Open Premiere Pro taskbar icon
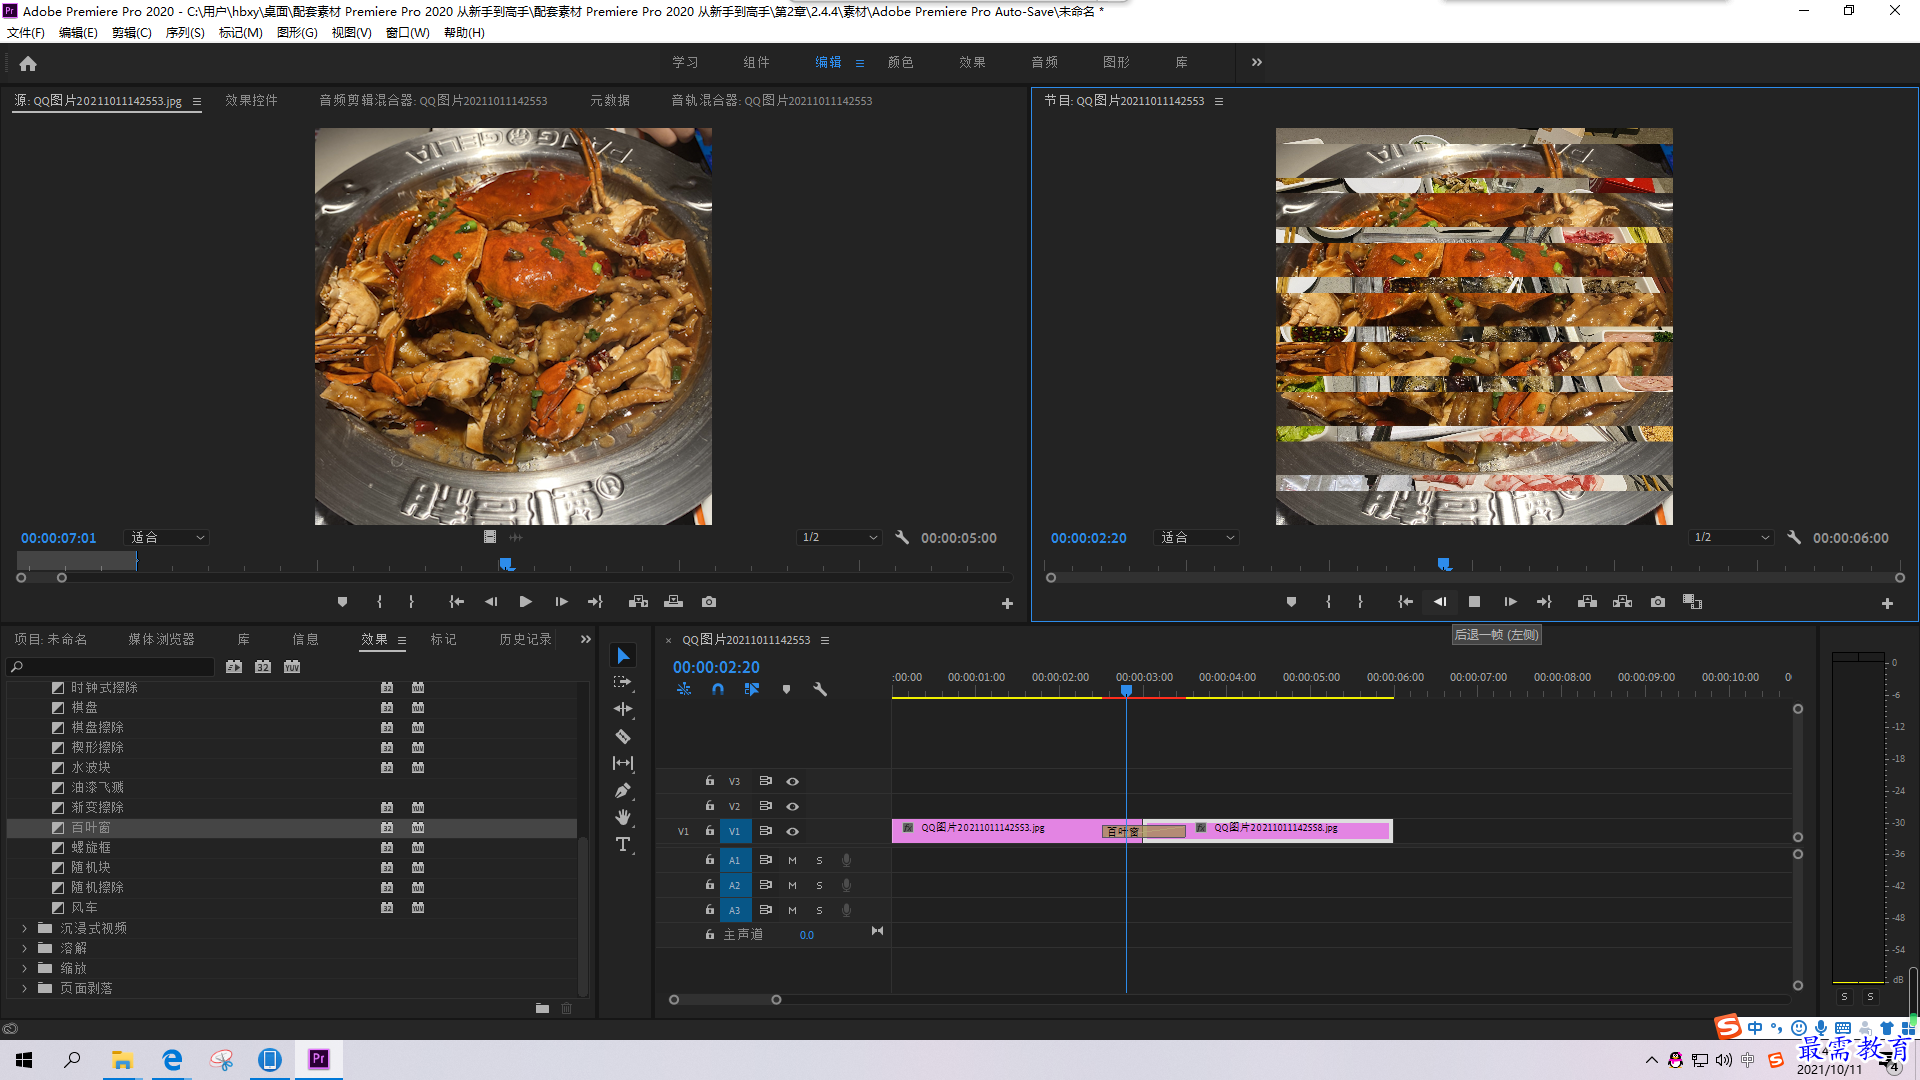Image resolution: width=1920 pixels, height=1080 pixels. click(x=319, y=1059)
